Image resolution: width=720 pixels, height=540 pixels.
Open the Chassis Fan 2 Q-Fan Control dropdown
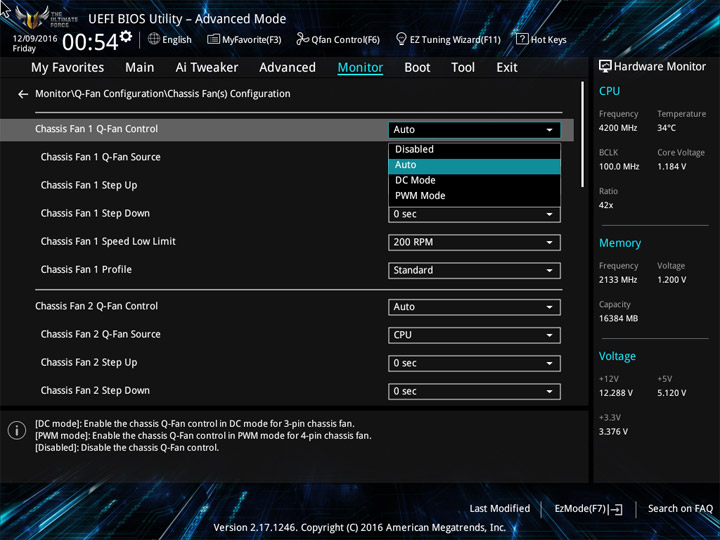tap(474, 307)
